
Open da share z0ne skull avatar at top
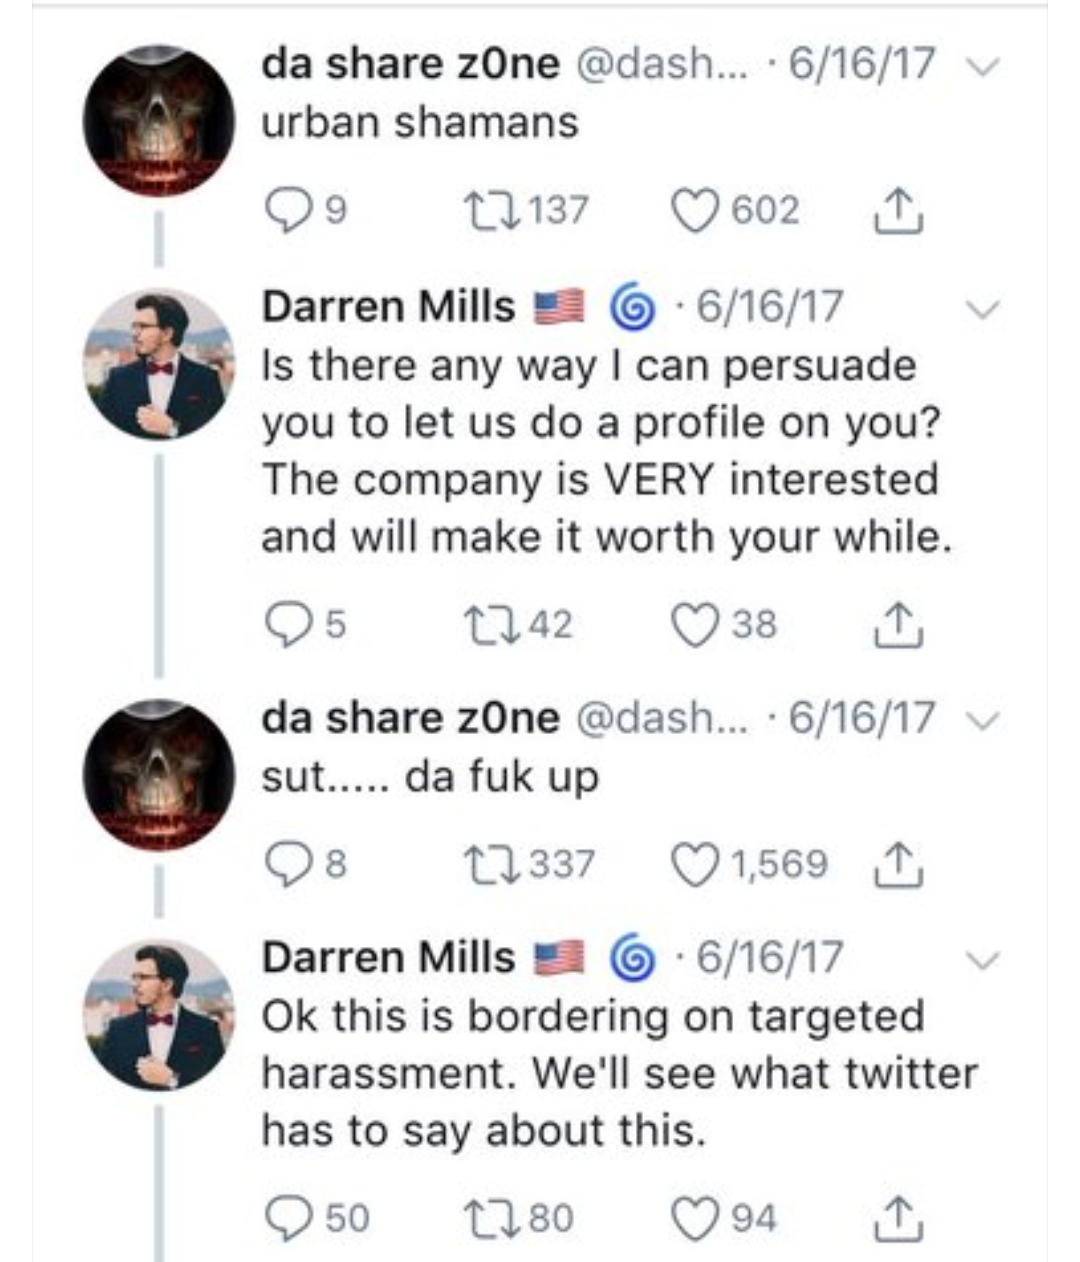click(158, 121)
